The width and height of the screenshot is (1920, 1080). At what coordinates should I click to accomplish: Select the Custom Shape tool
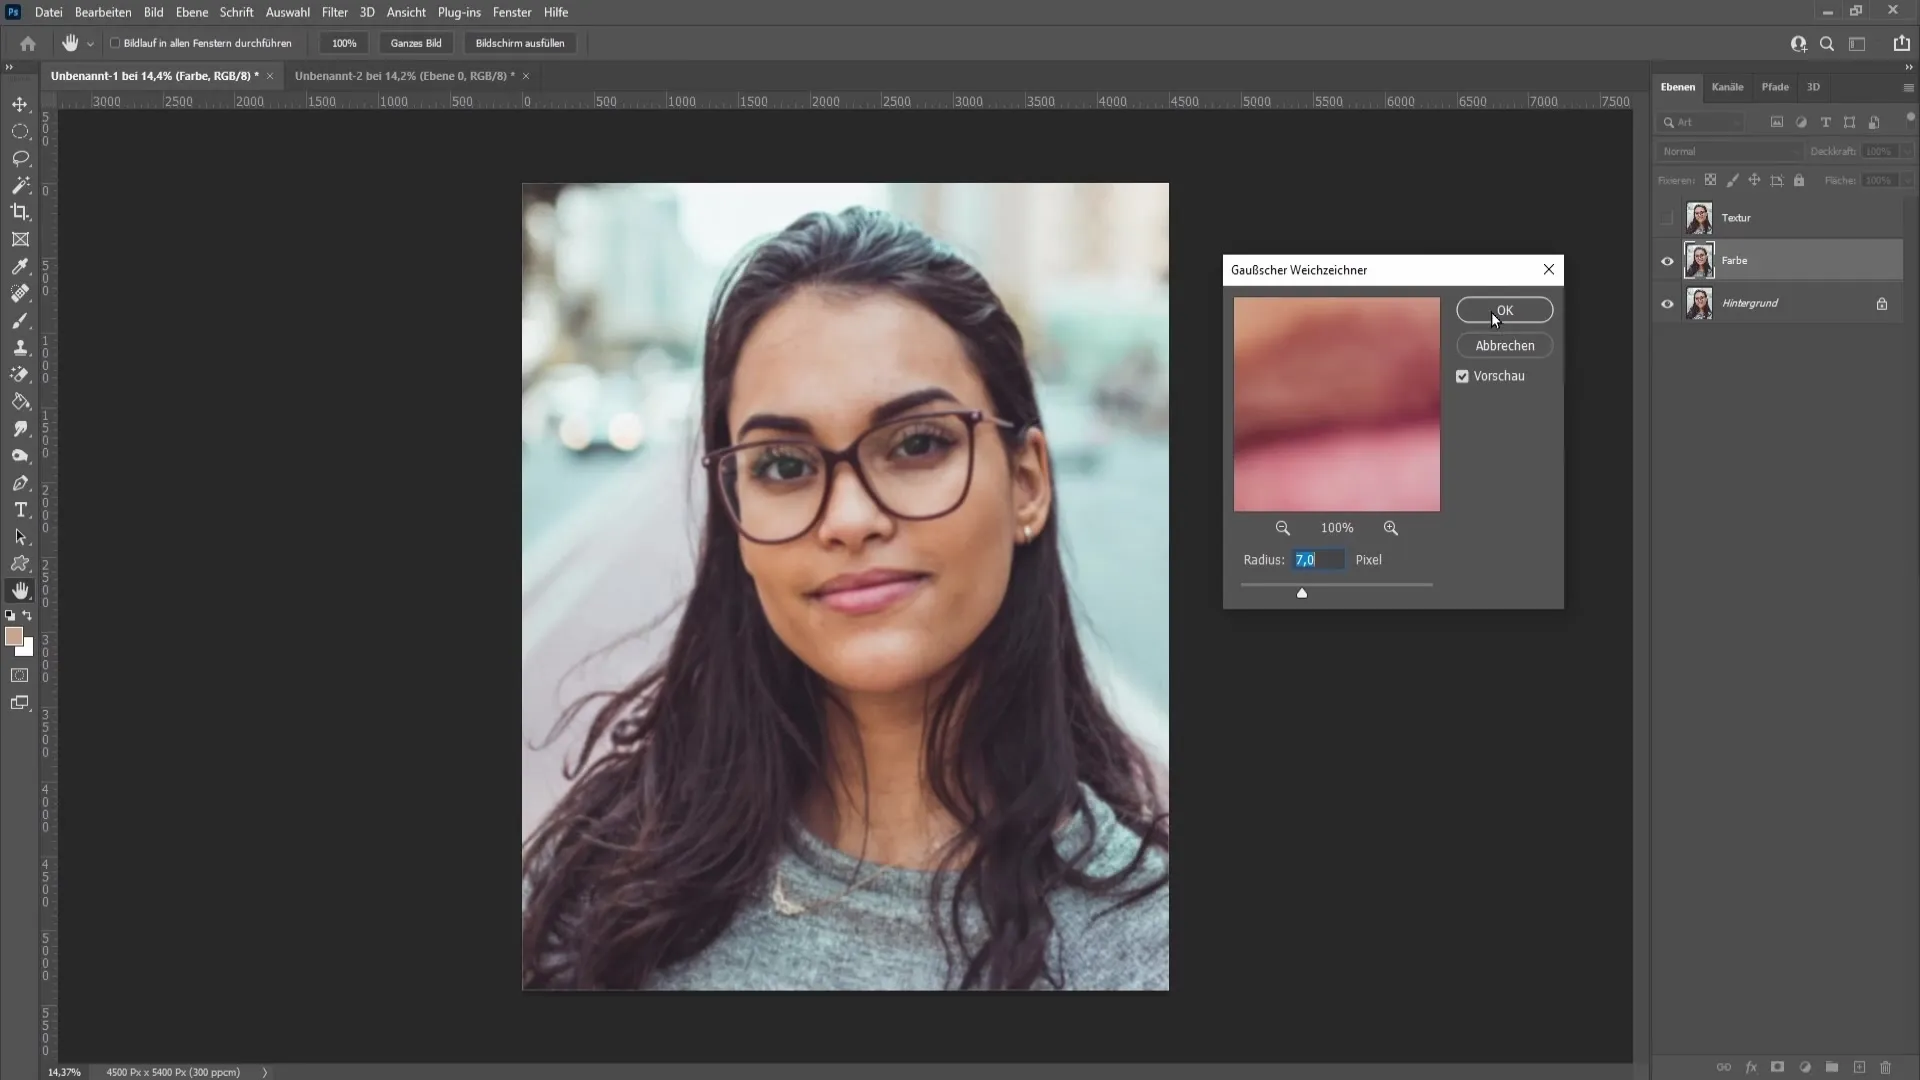20,564
